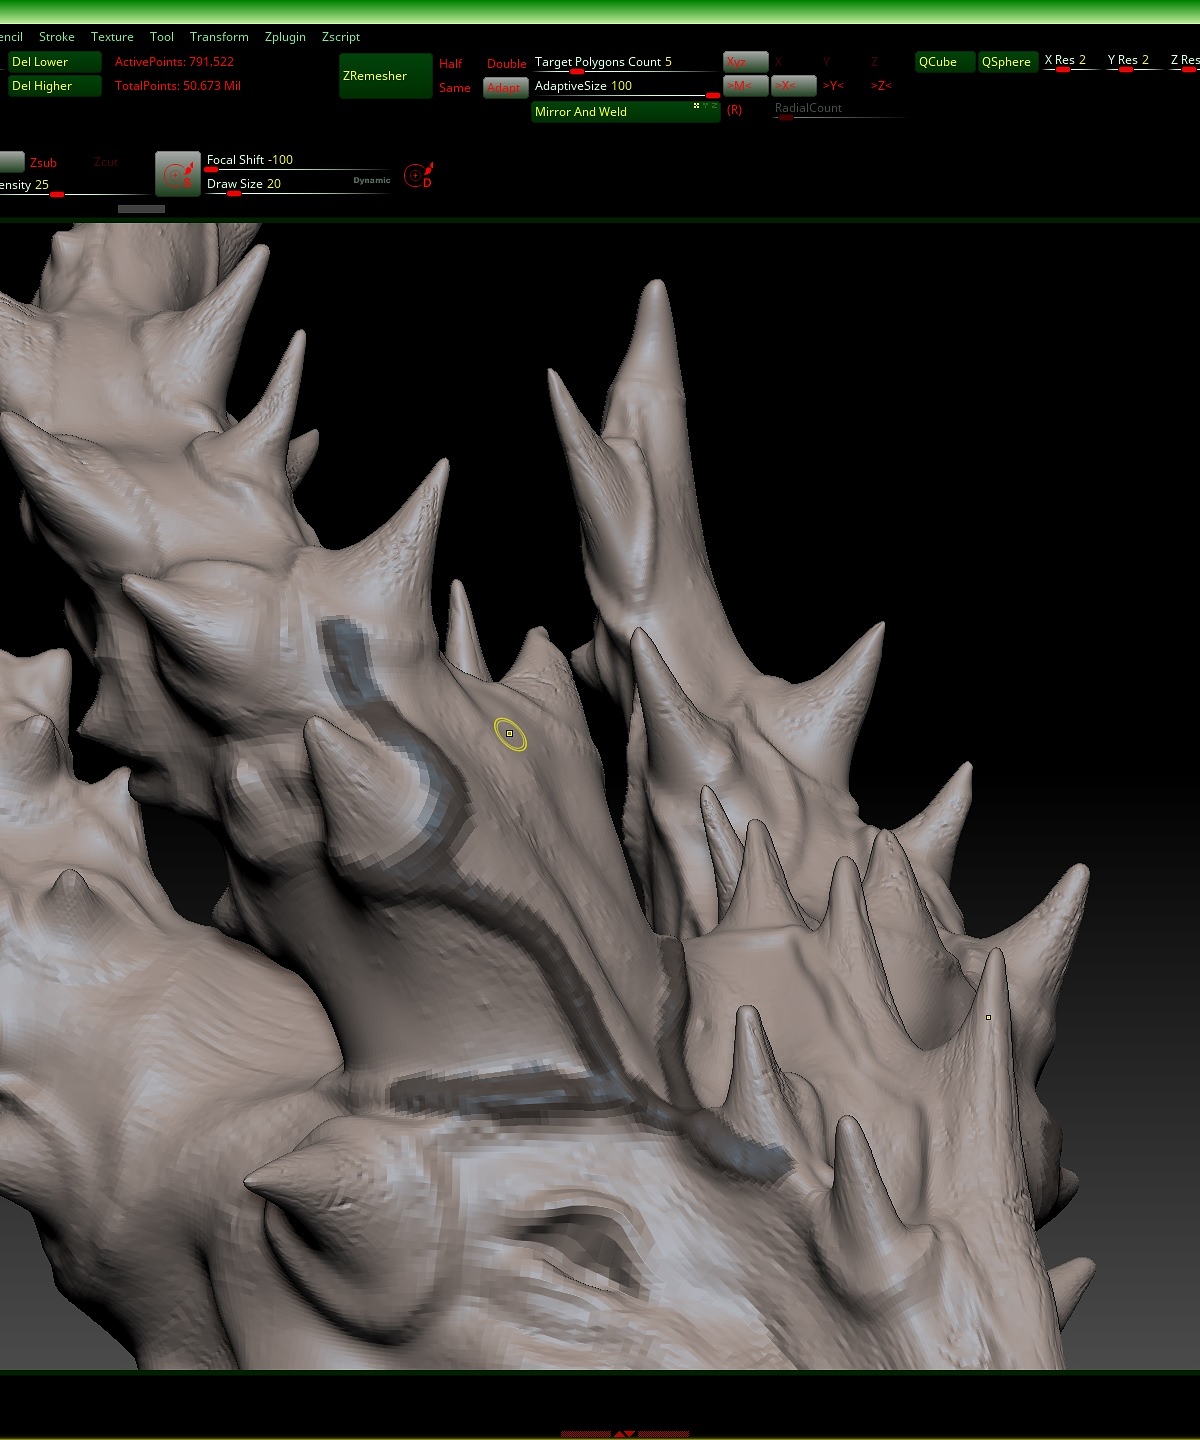Click the Dynamic brush (D) icon
Viewport: 1200px width, 1440px height.
(418, 175)
